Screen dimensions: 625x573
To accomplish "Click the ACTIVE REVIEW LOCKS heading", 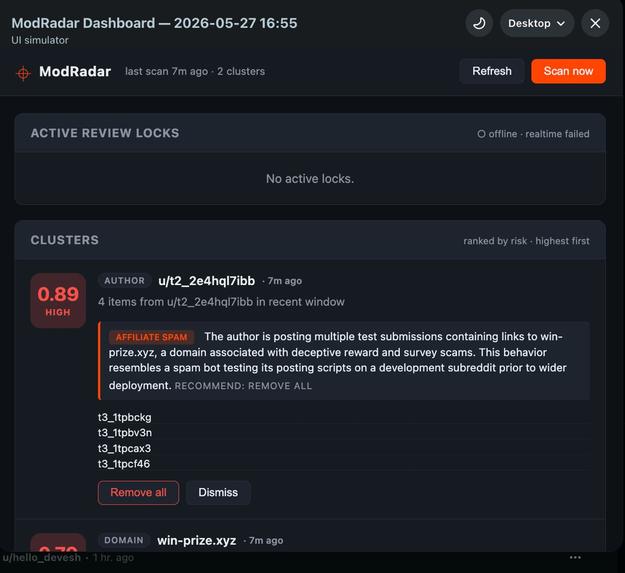I will coord(105,133).
